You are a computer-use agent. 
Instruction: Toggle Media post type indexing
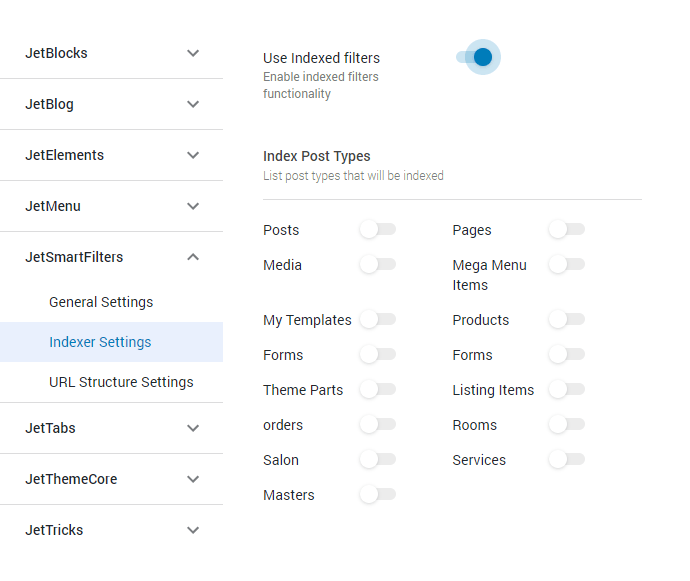click(378, 265)
